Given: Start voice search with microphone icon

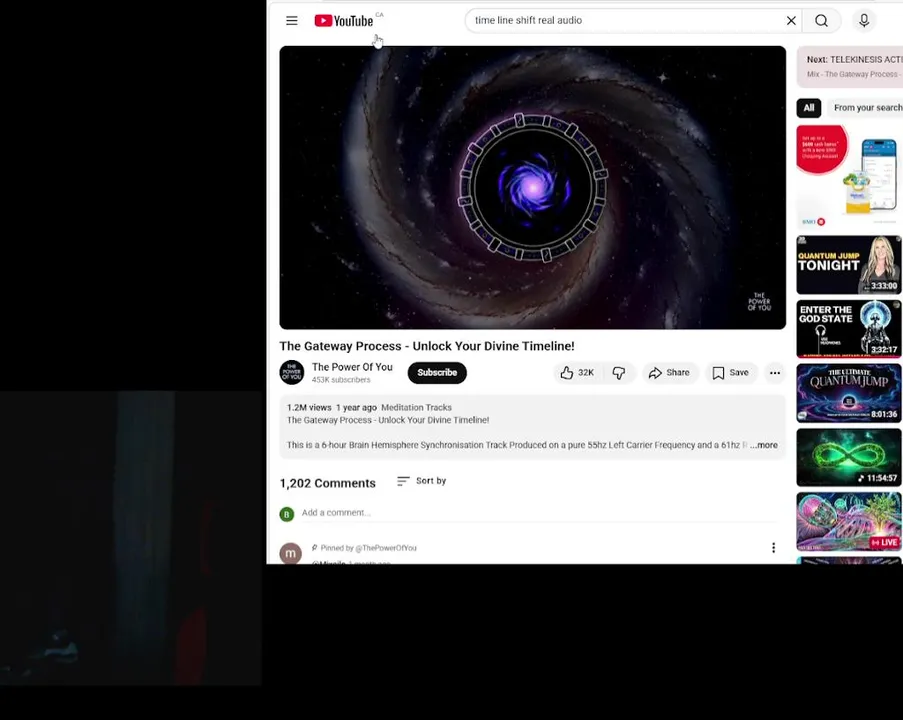Looking at the screenshot, I should click(x=864, y=21).
